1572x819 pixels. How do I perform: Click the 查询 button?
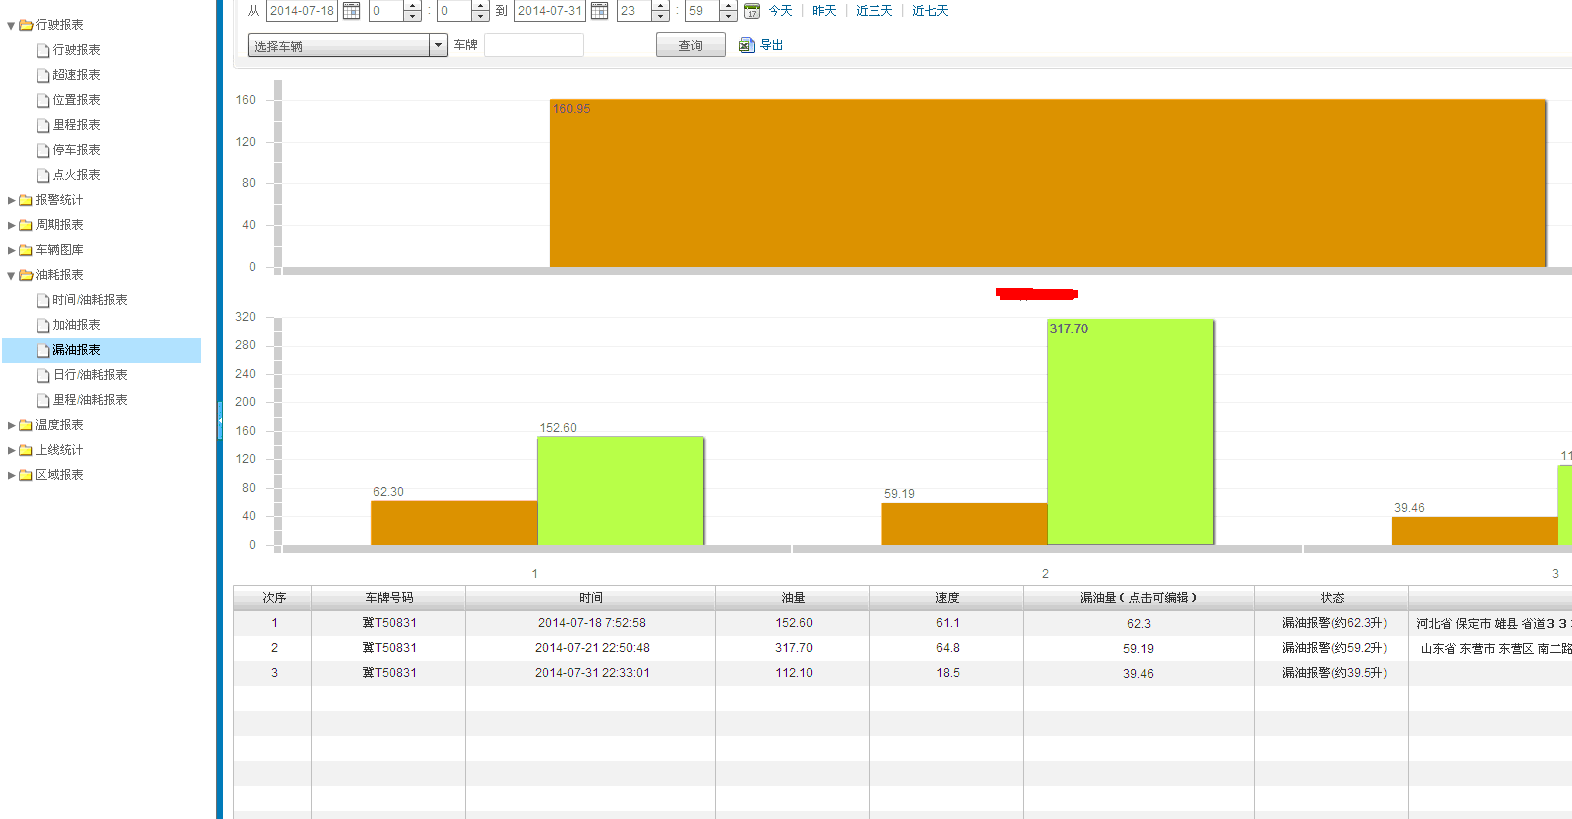pos(690,45)
